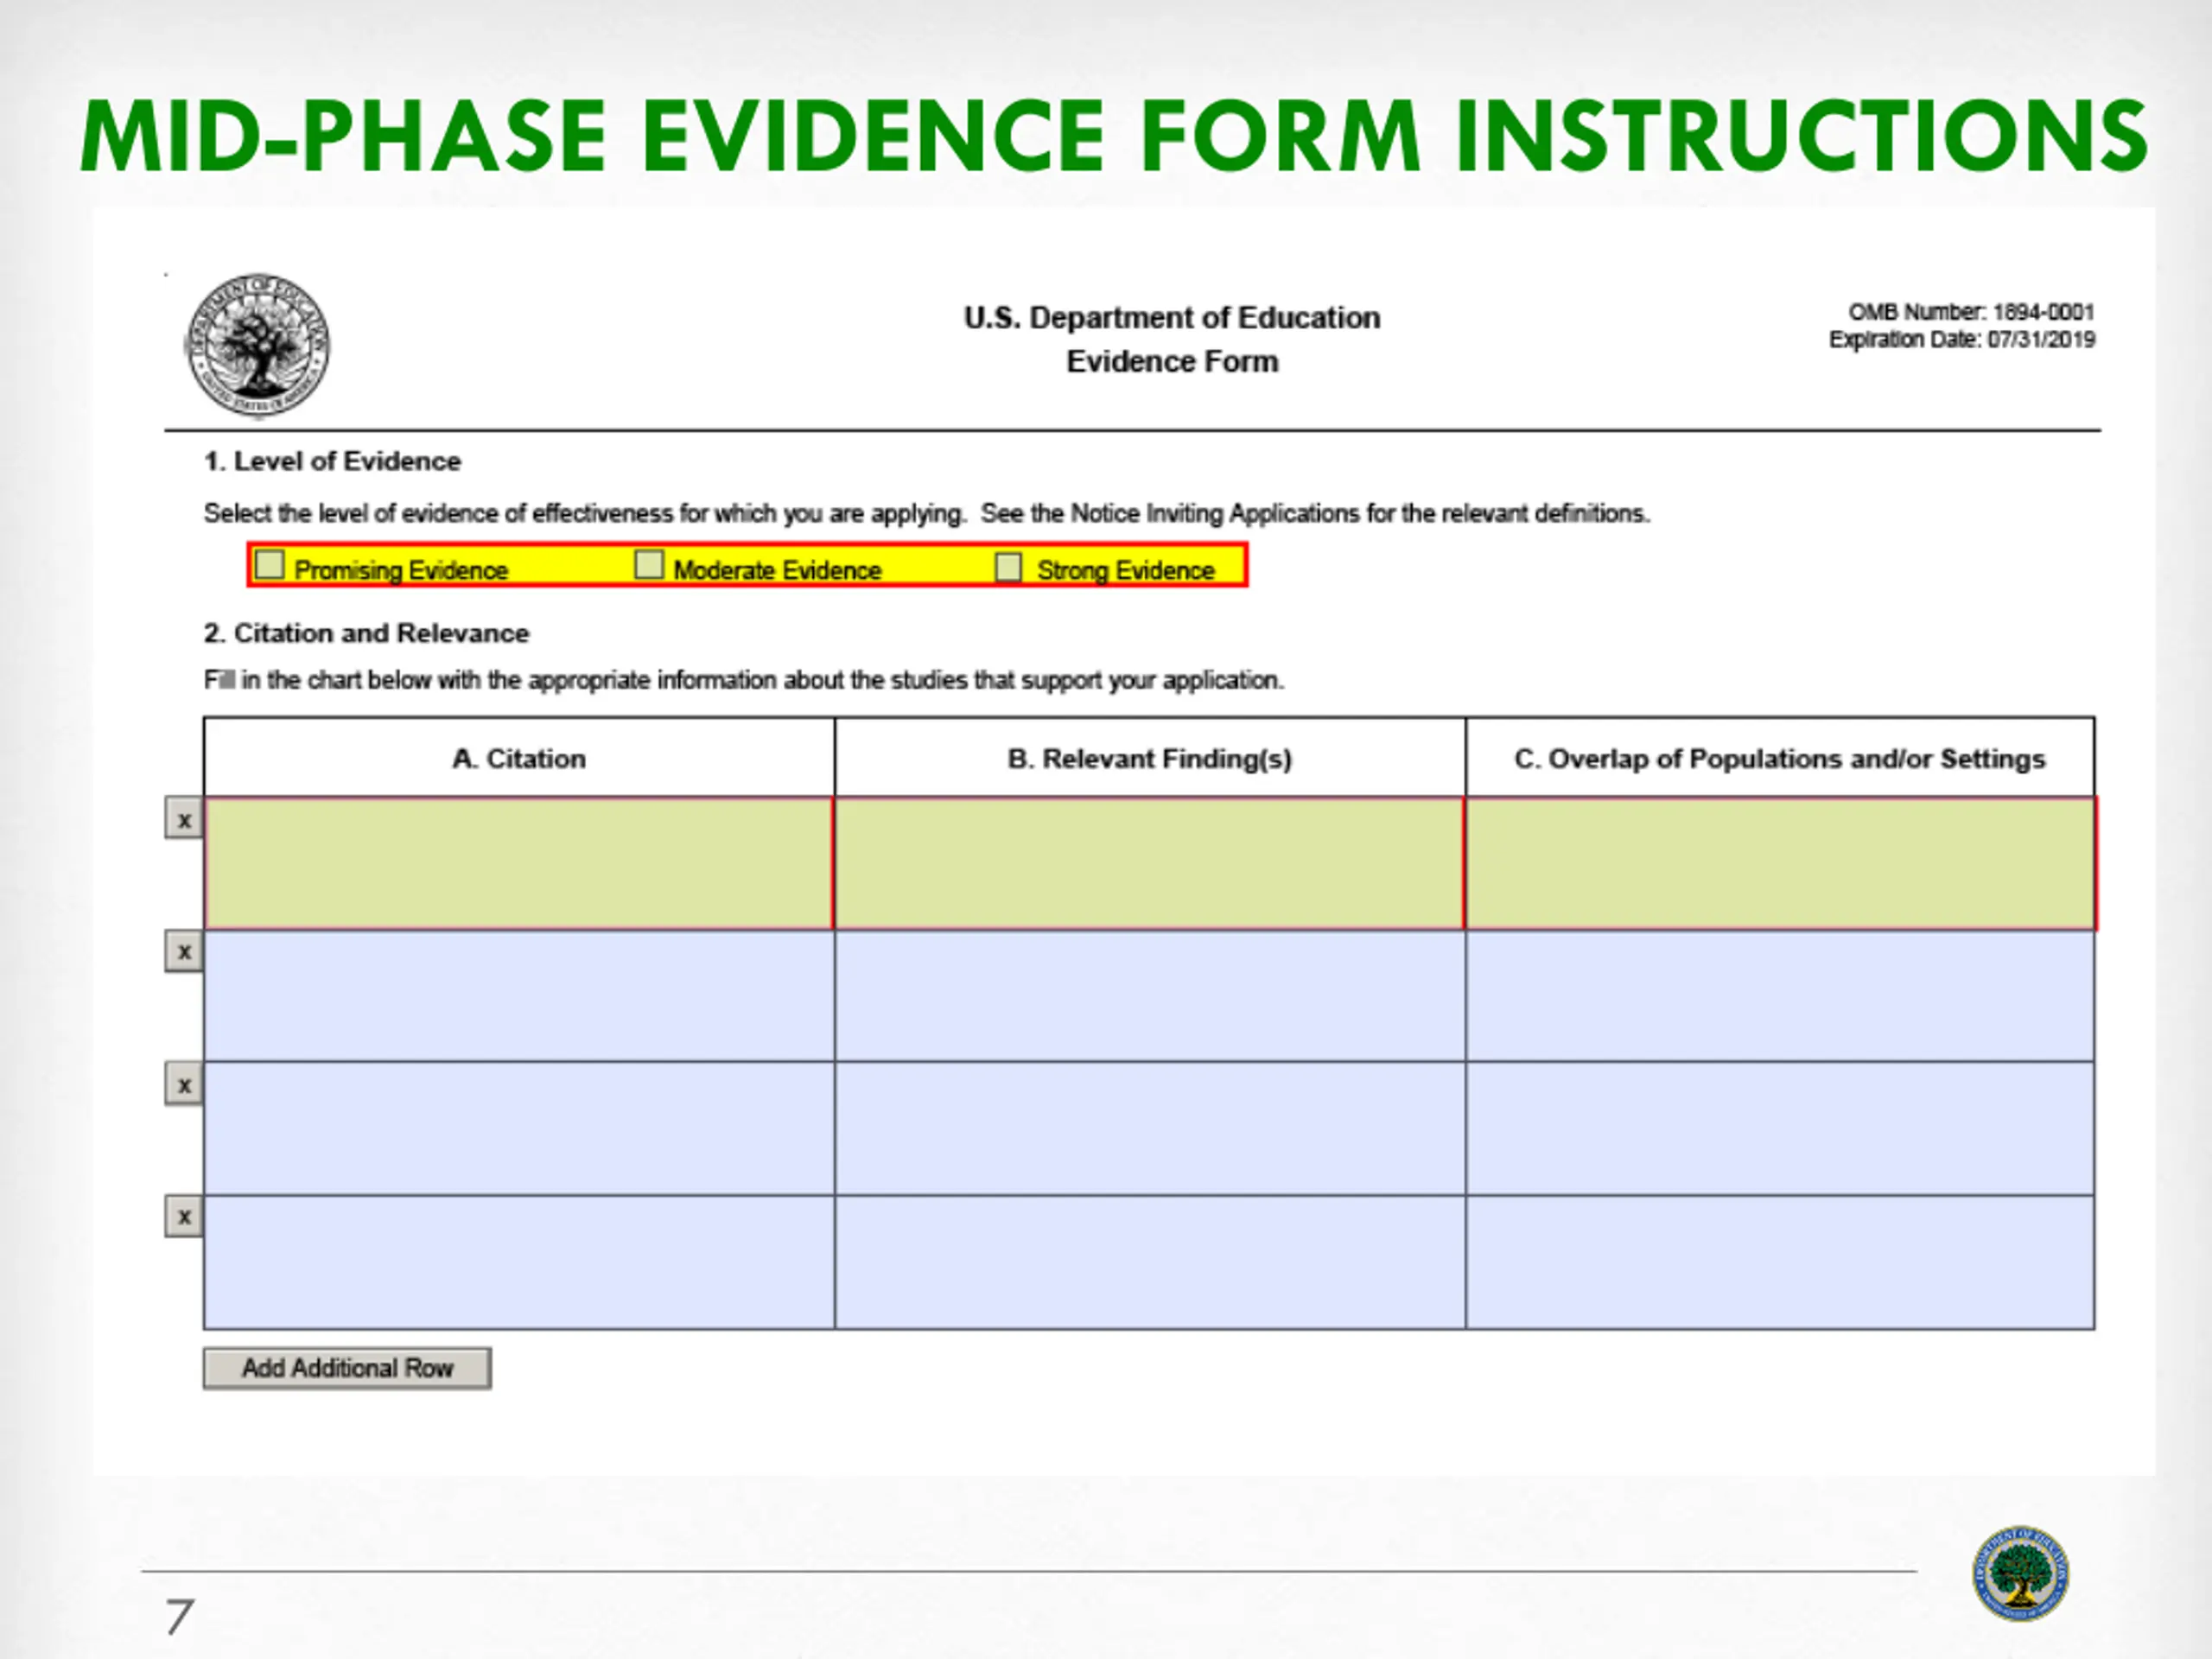Click the slide title 'MID-PHASE EVIDENCE FORM INSTRUCTIONS'
The image size is (2212, 1659).
tap(1114, 136)
